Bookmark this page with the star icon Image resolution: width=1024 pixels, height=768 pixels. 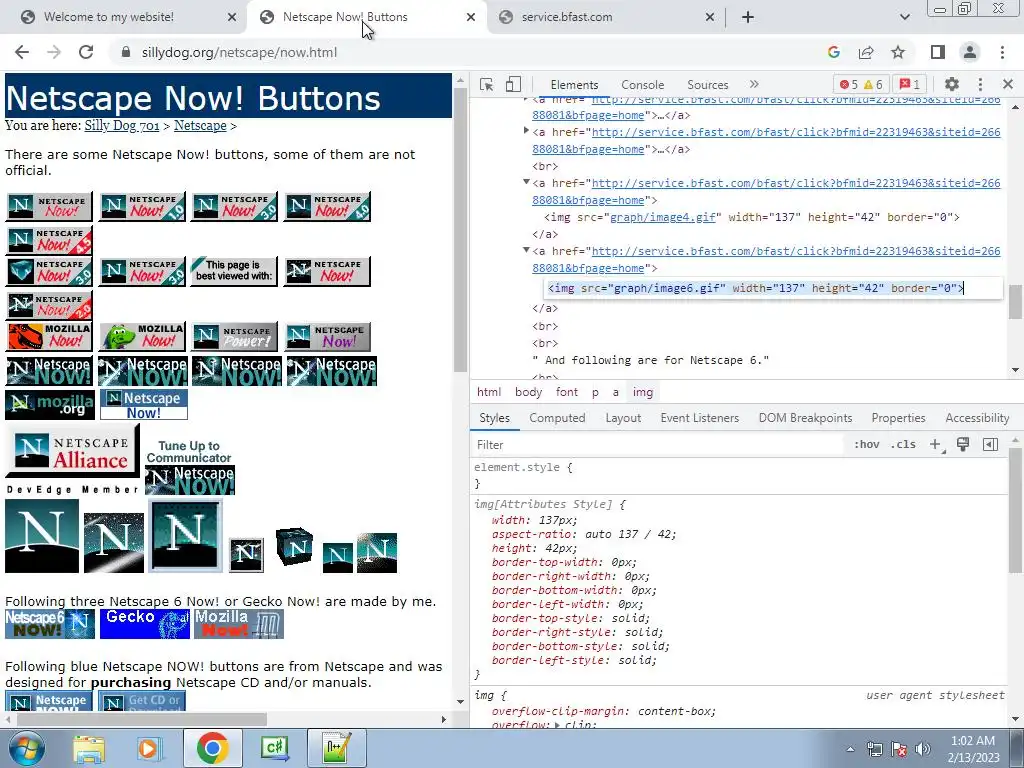point(898,52)
